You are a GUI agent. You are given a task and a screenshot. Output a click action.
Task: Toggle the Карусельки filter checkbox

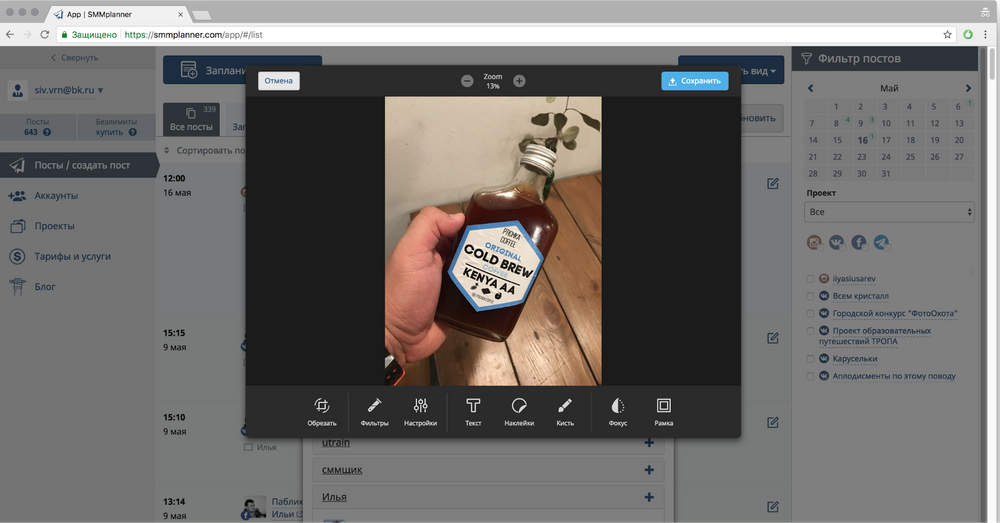point(811,359)
